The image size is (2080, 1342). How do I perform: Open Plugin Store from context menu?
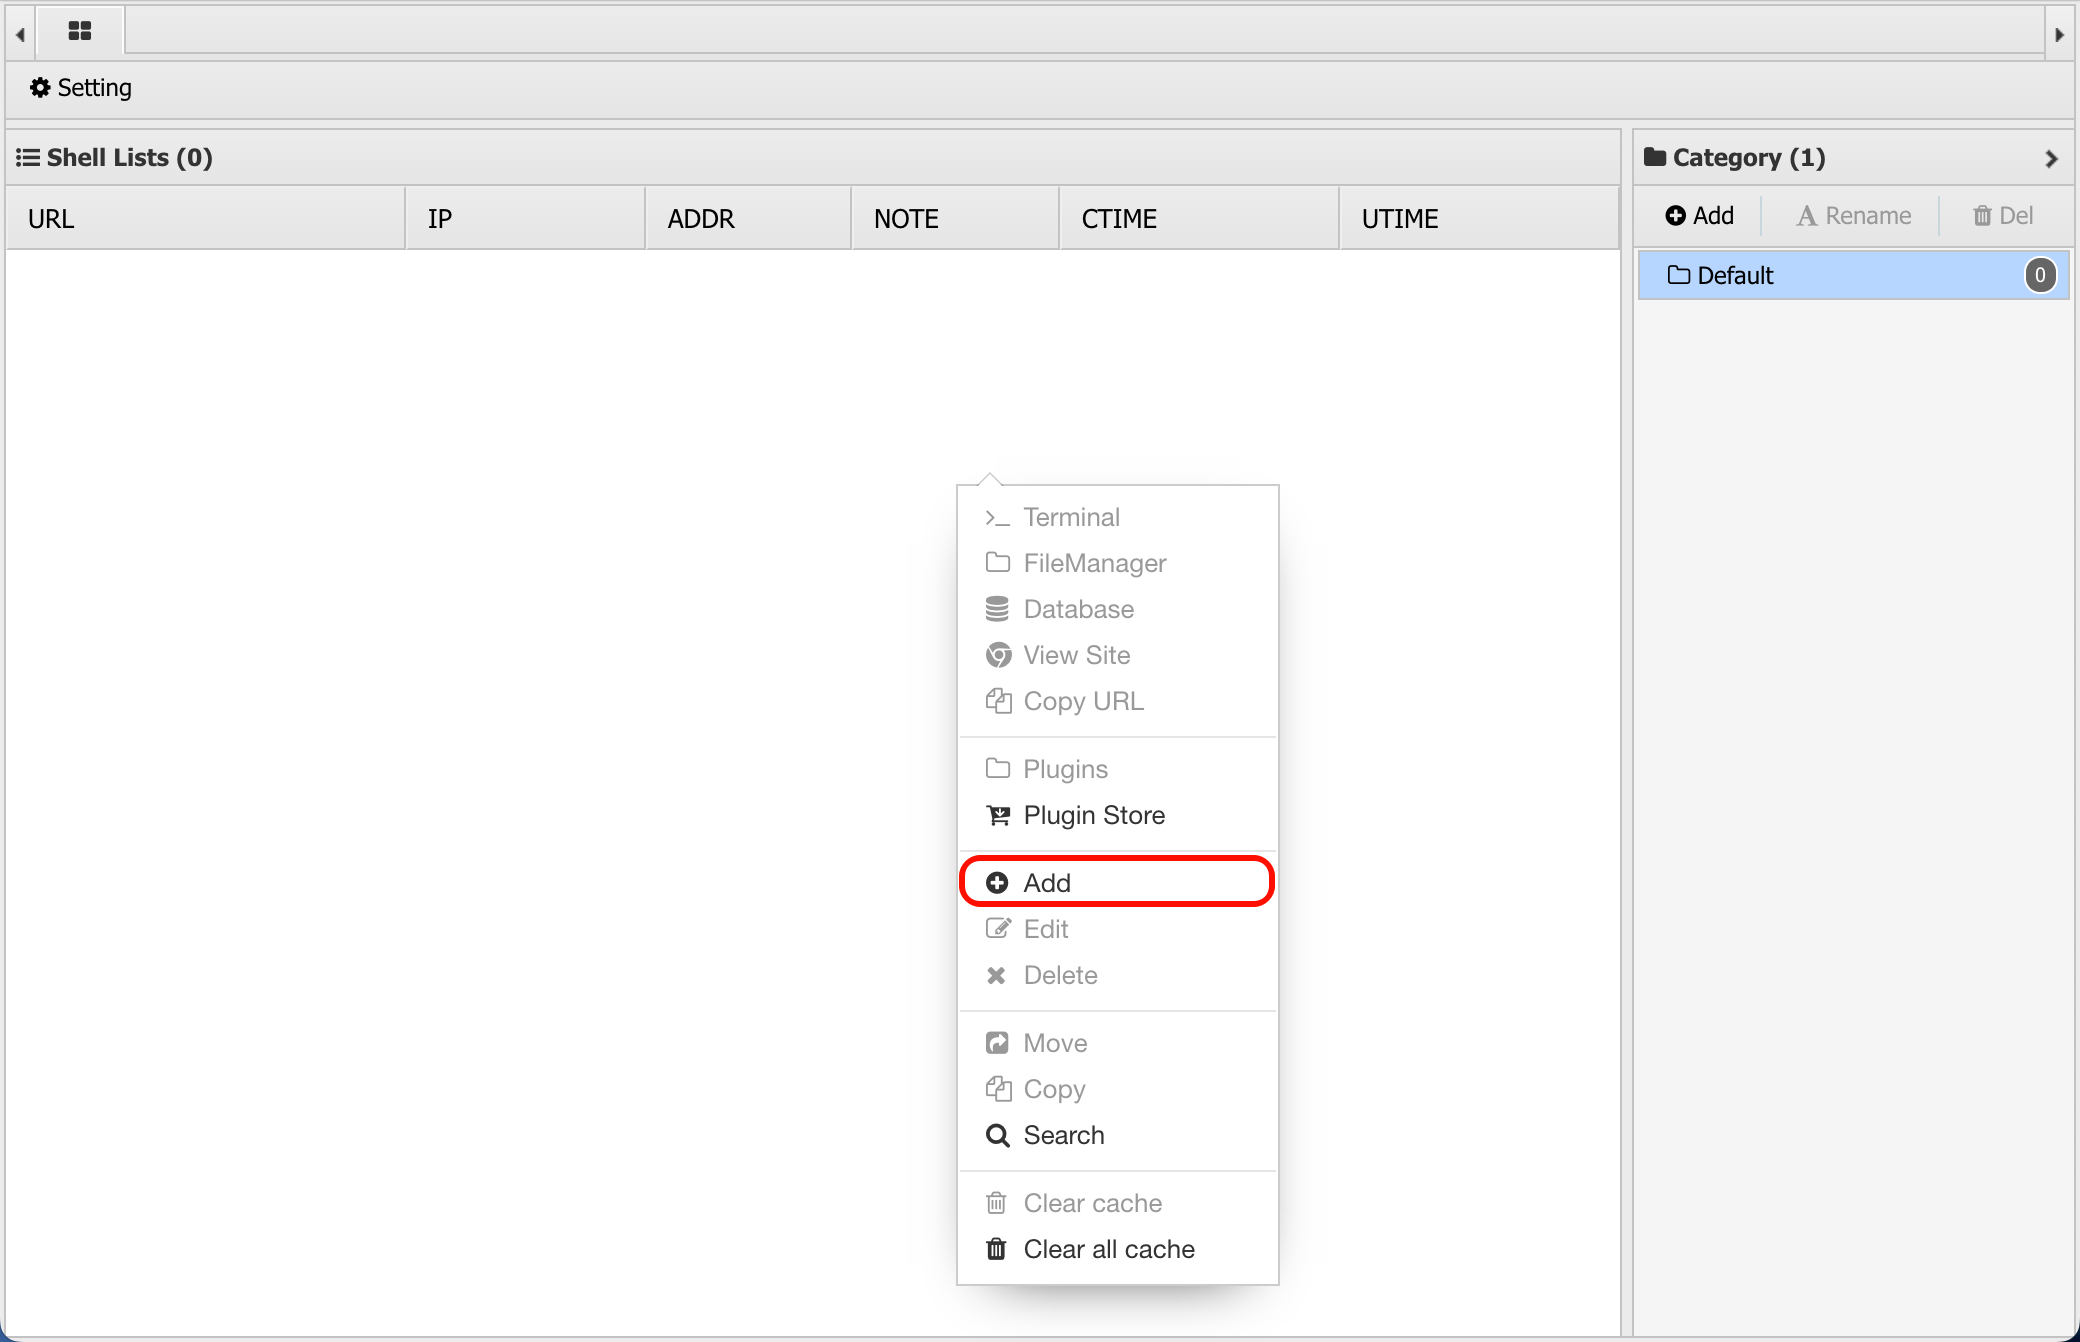(x=1094, y=816)
